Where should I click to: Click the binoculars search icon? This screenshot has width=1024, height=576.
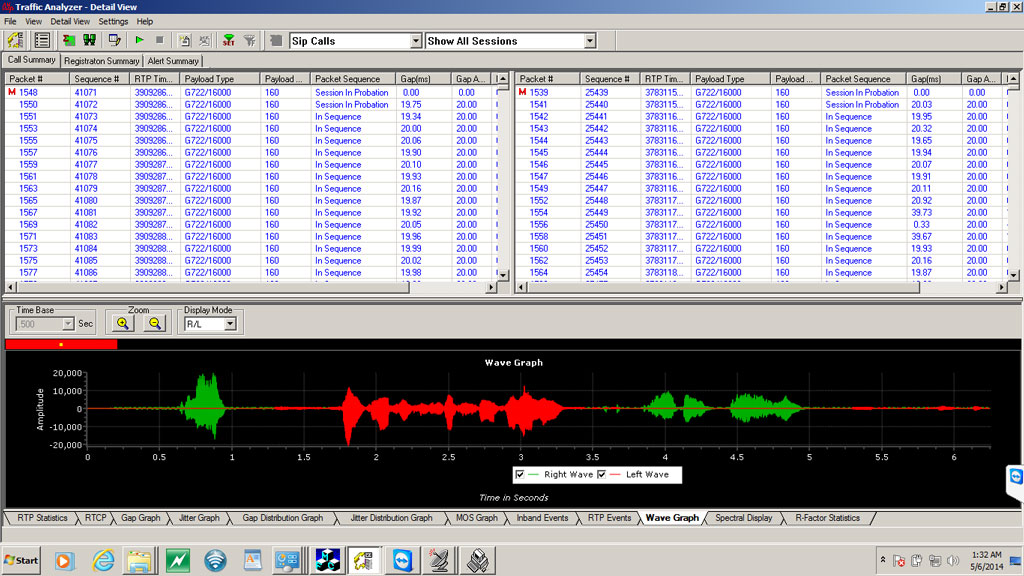(90, 41)
